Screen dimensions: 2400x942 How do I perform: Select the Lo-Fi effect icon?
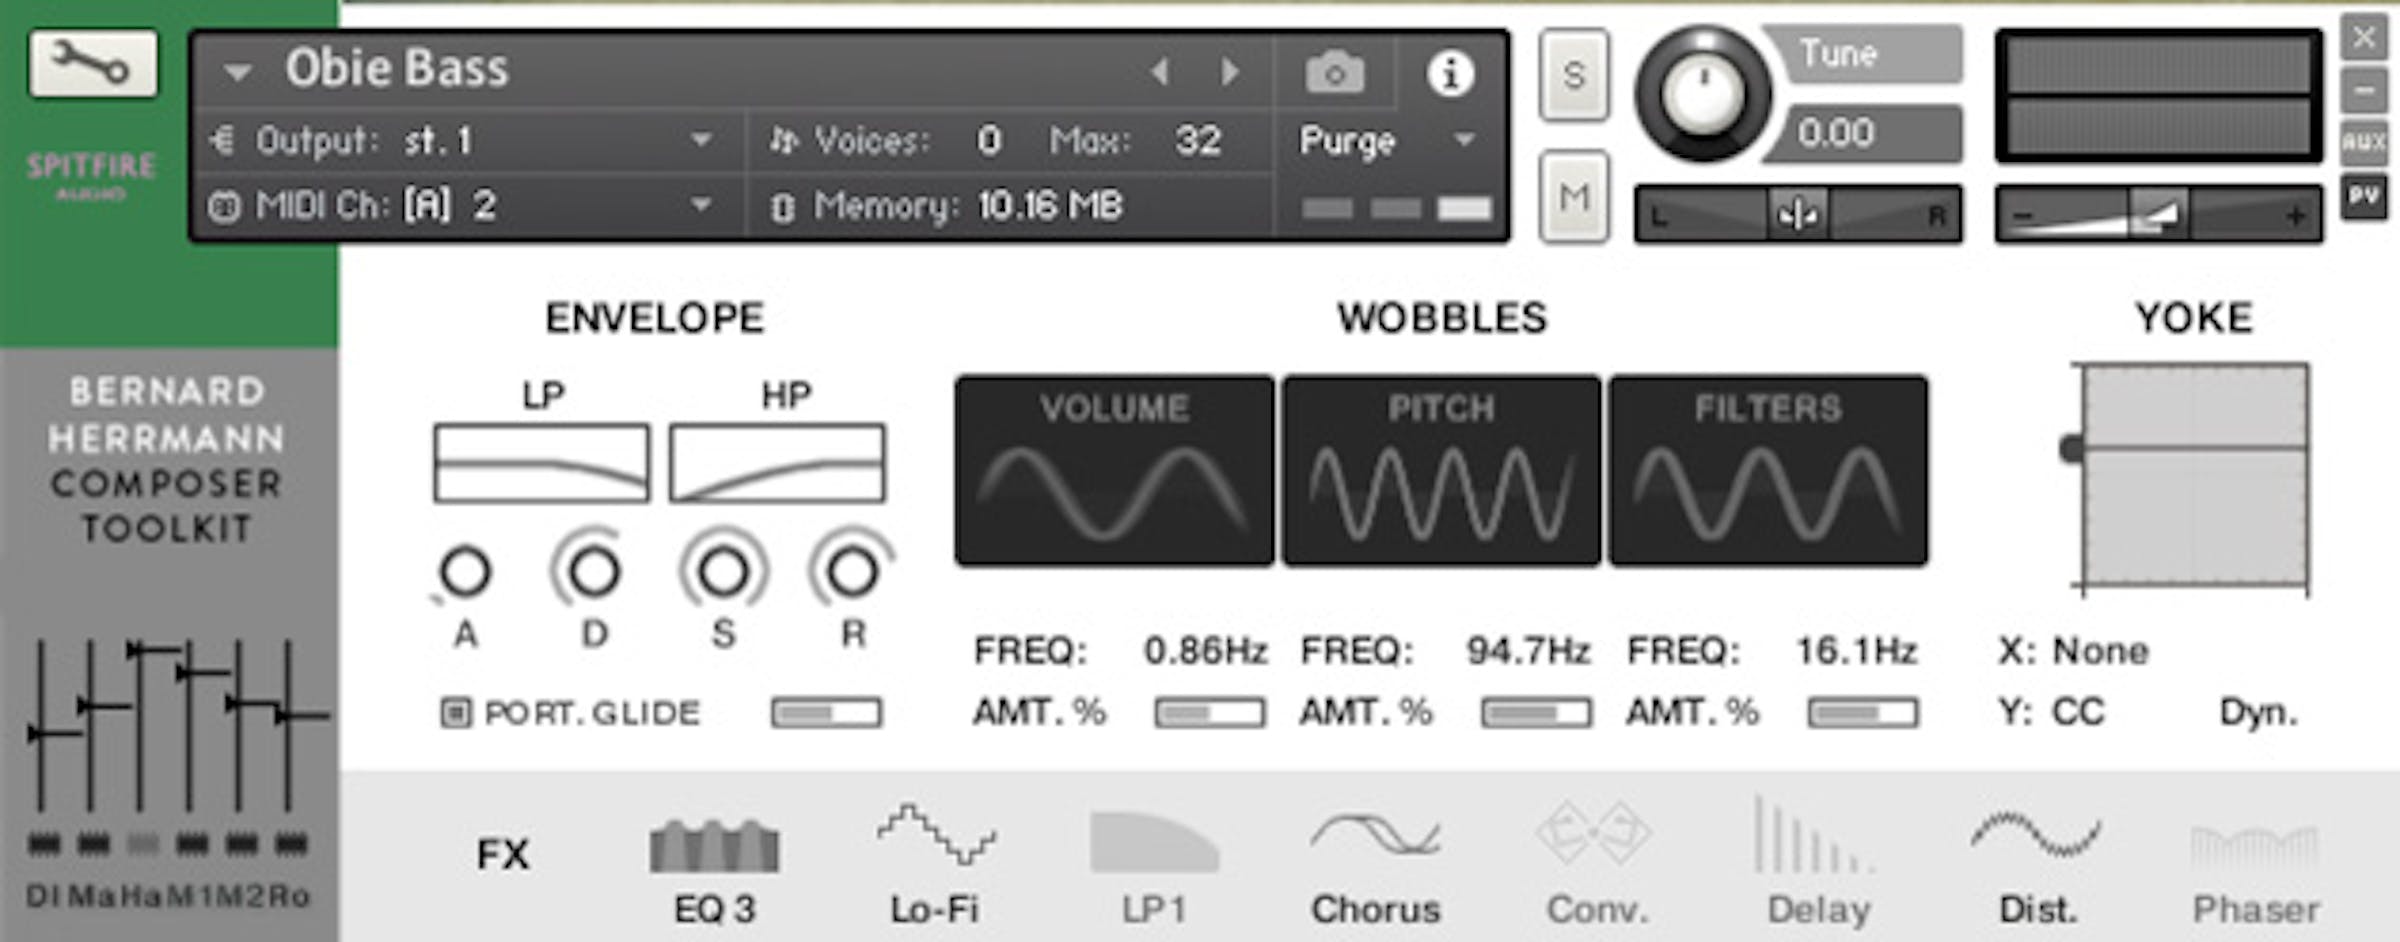(935, 837)
